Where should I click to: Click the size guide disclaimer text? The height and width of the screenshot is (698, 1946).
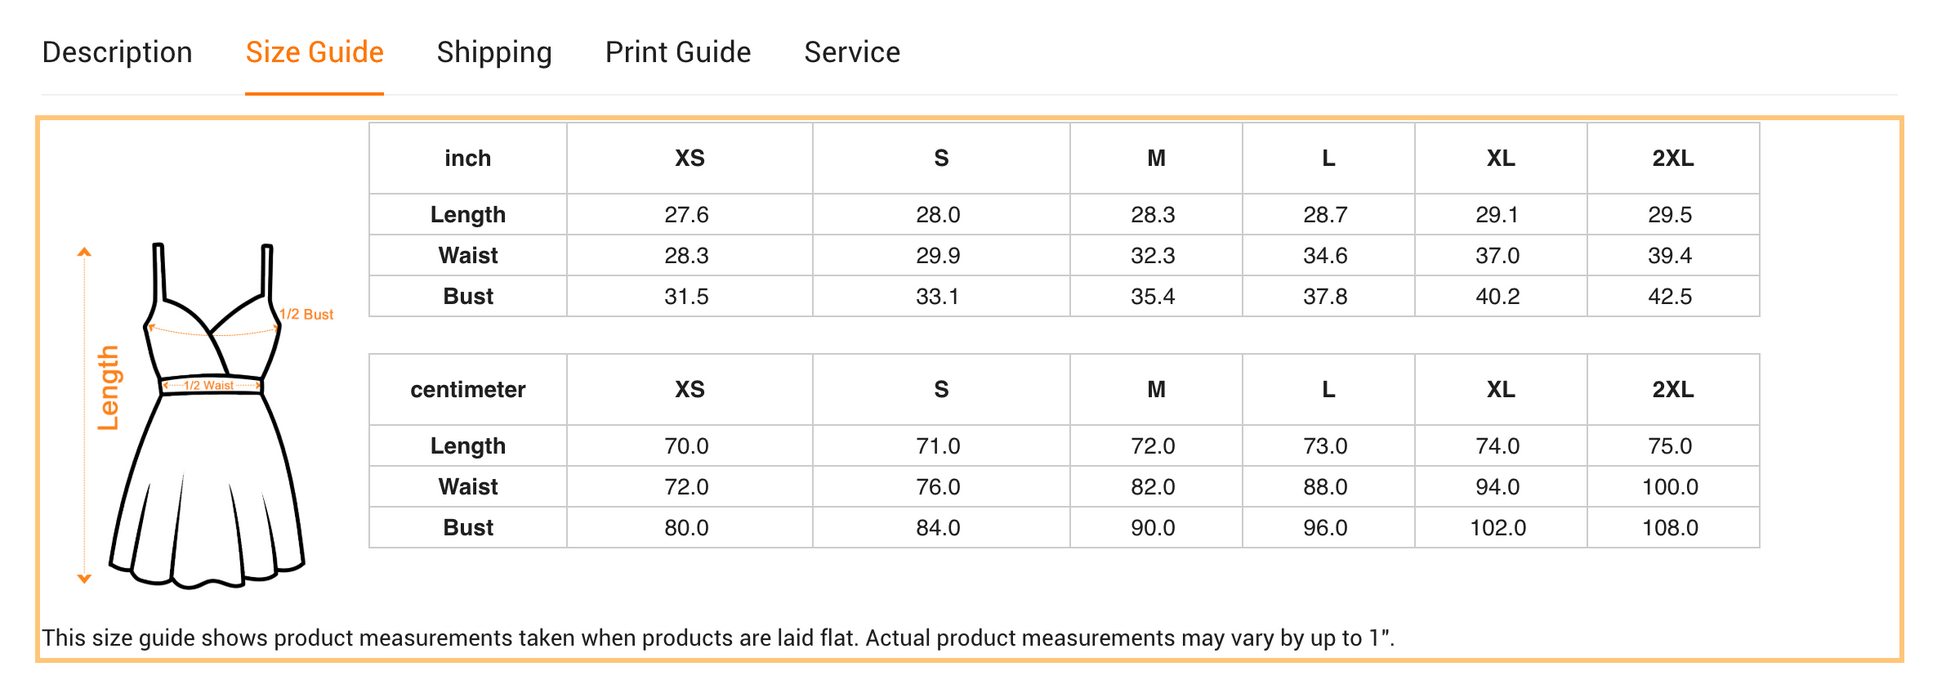pyautogui.click(x=718, y=638)
